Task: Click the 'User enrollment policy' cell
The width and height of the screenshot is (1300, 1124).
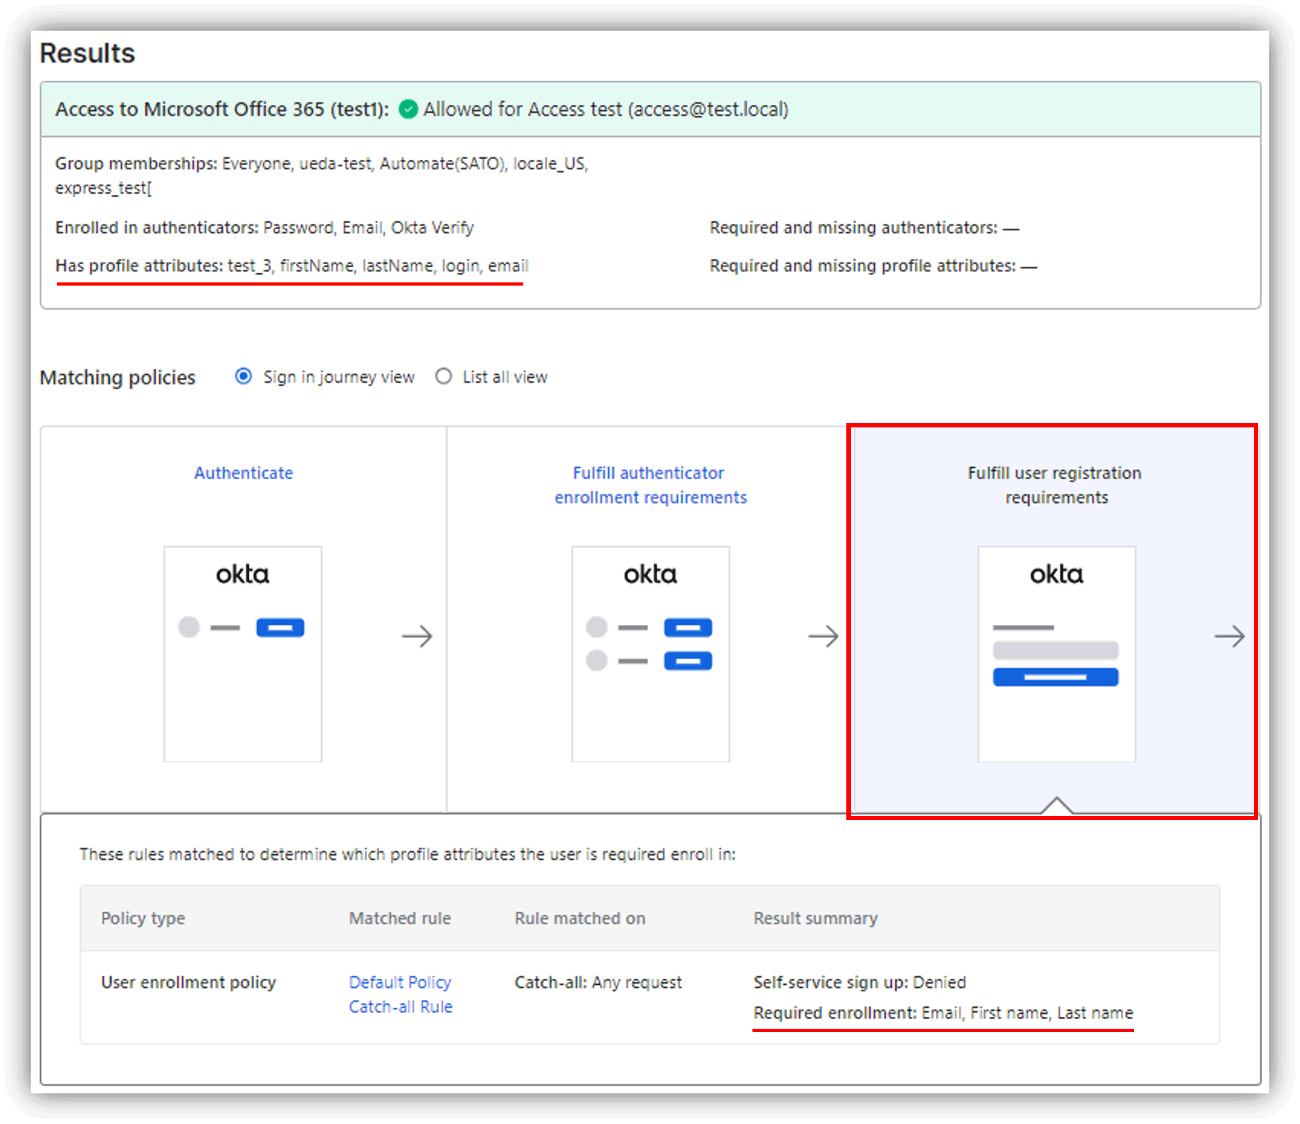Action: tap(188, 982)
